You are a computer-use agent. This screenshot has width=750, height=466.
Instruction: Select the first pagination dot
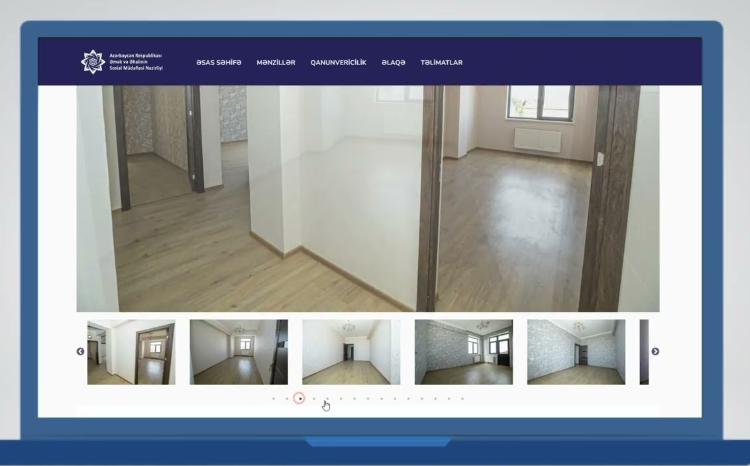click(x=273, y=398)
